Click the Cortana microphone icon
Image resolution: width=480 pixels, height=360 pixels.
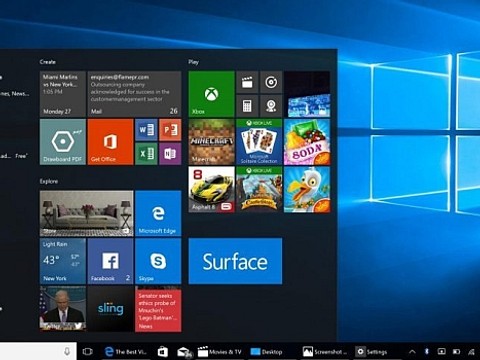[x=67, y=351]
